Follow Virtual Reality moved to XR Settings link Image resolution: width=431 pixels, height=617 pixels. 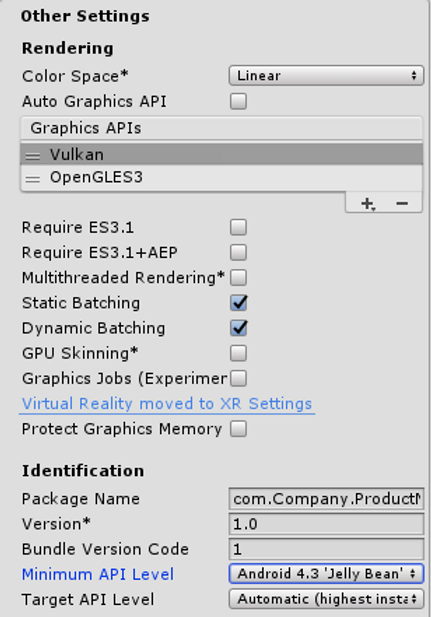(167, 404)
